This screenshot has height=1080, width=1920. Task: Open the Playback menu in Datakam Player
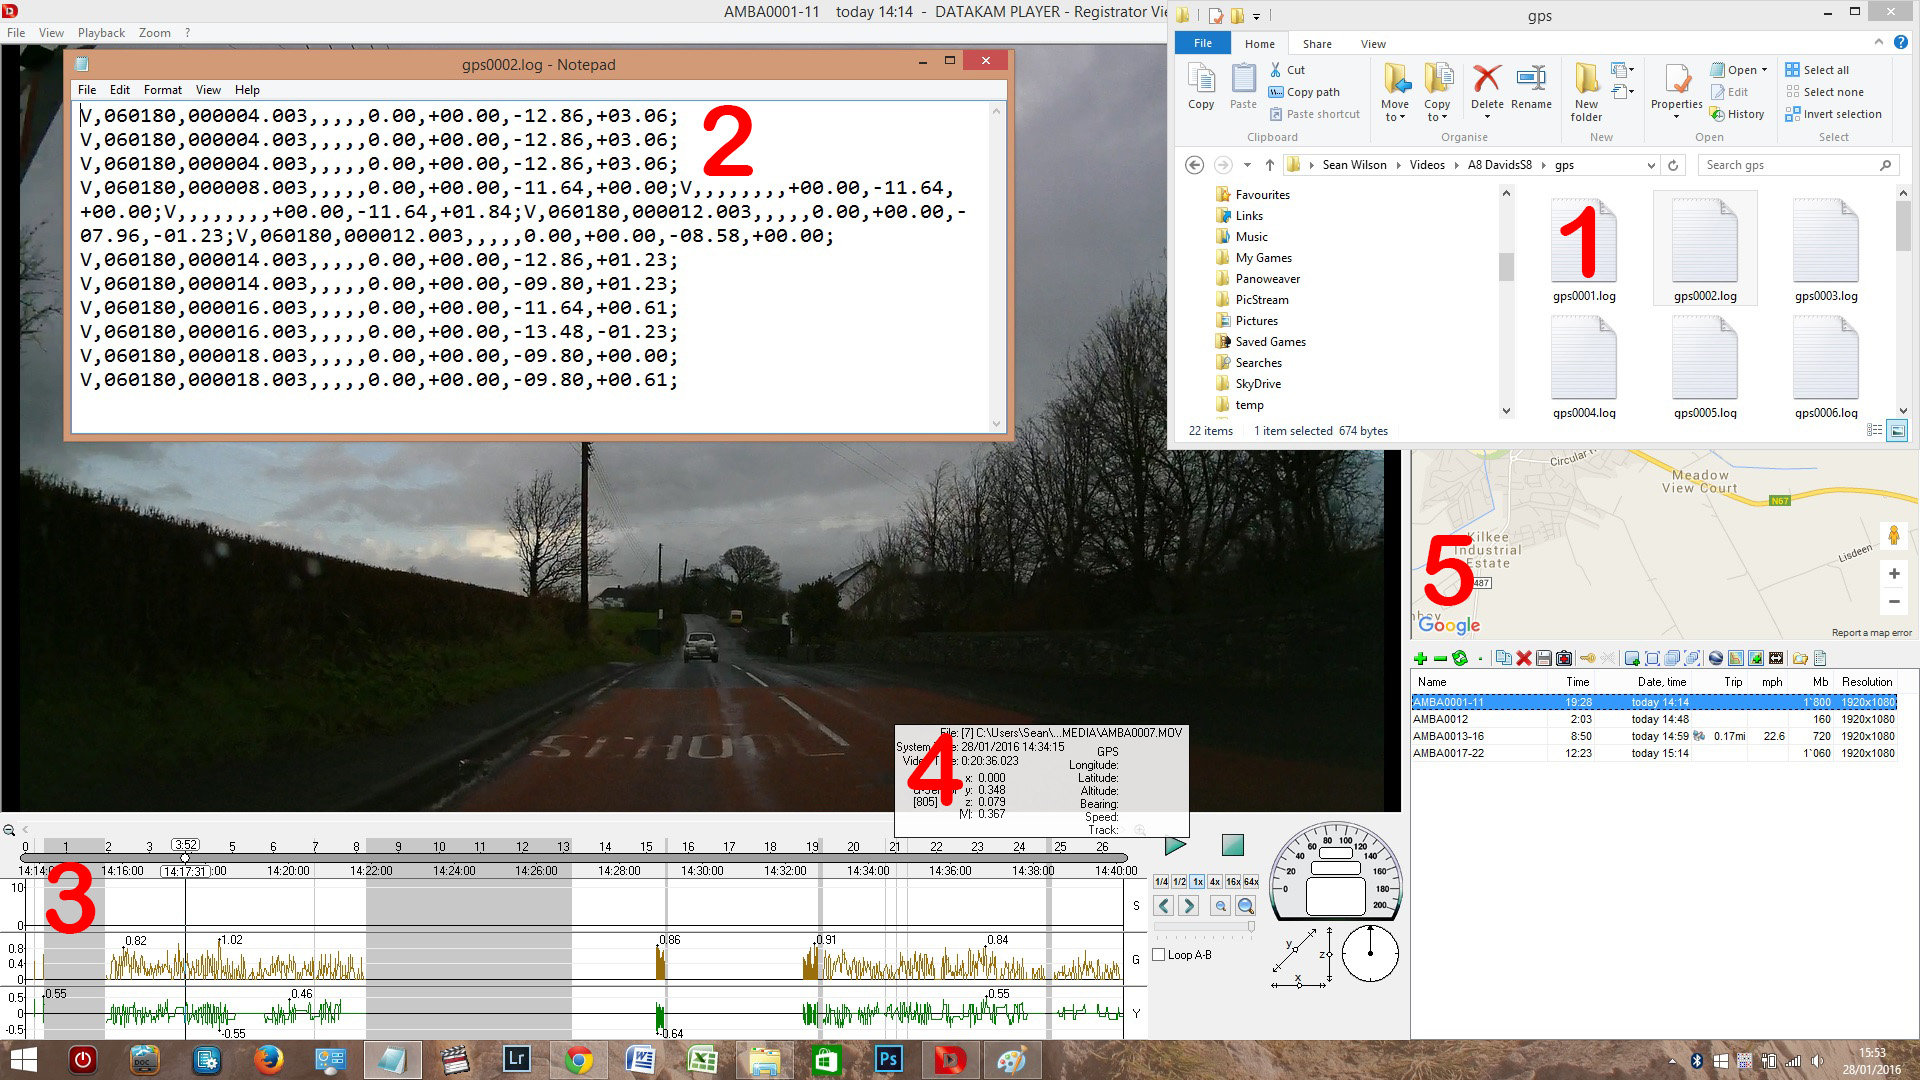(101, 33)
